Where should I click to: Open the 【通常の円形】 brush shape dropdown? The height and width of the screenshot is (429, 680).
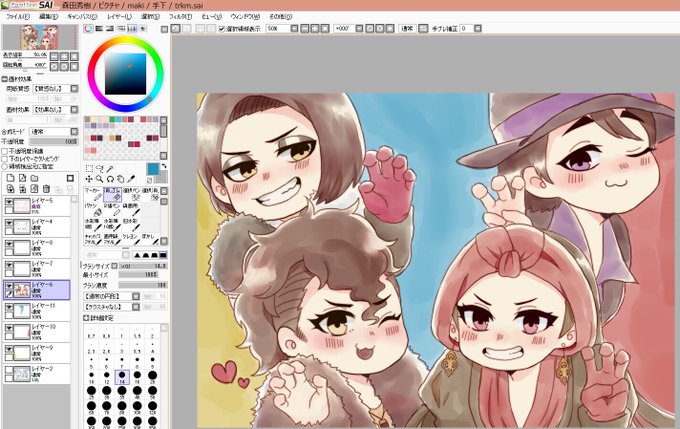(x=136, y=296)
